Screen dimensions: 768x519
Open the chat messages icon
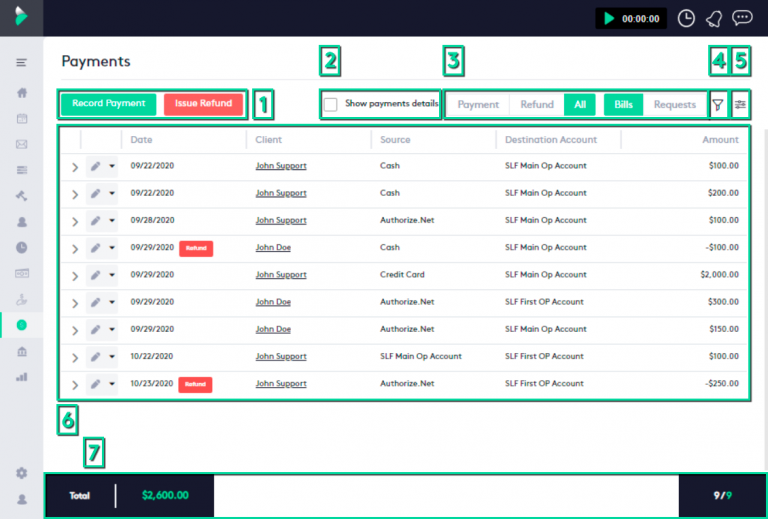[x=742, y=18]
